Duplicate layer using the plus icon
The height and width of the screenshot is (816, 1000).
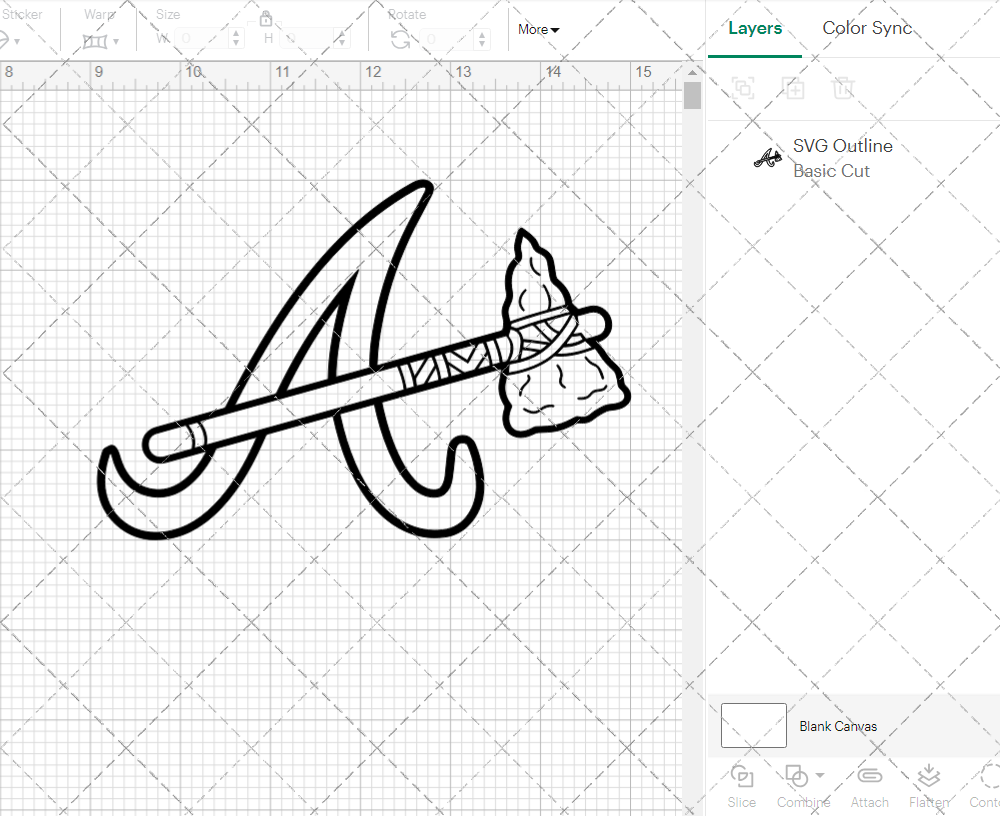794,88
